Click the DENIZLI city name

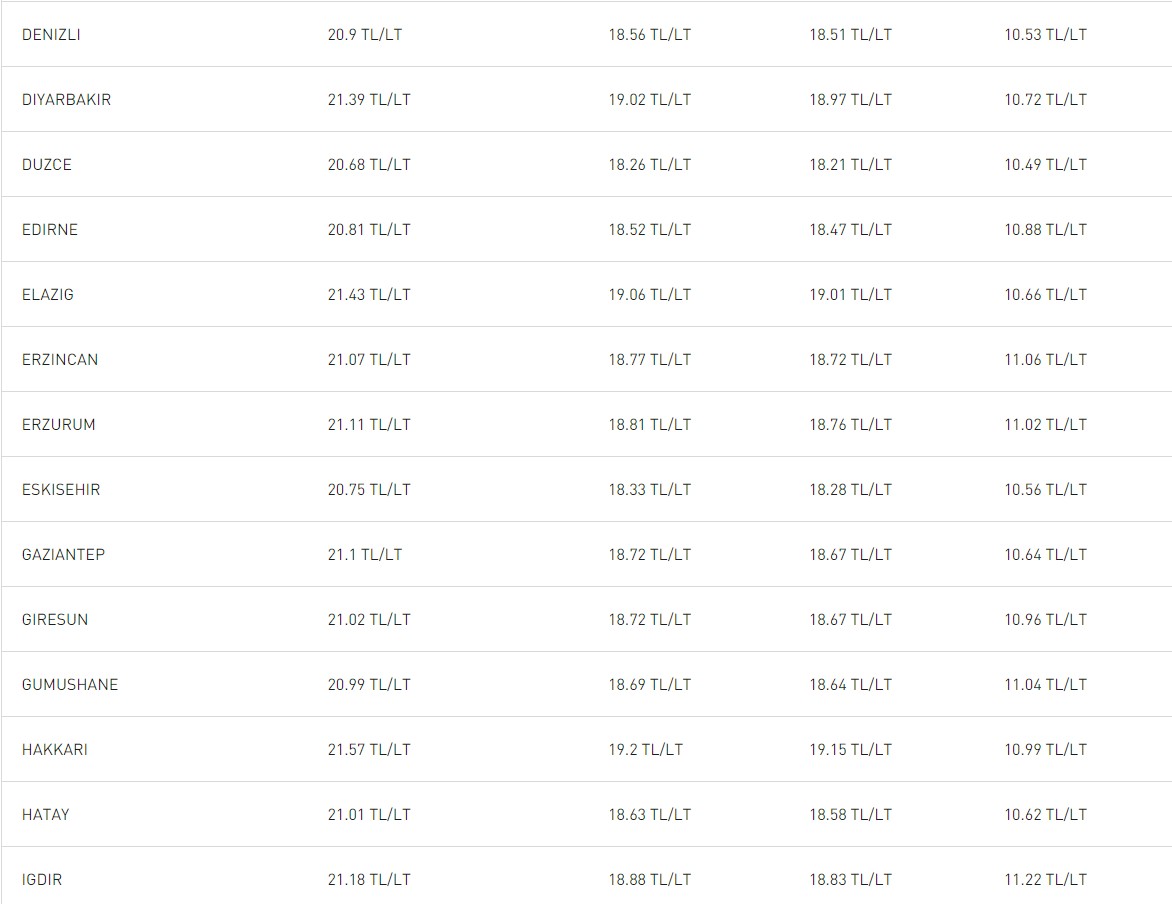pos(51,35)
